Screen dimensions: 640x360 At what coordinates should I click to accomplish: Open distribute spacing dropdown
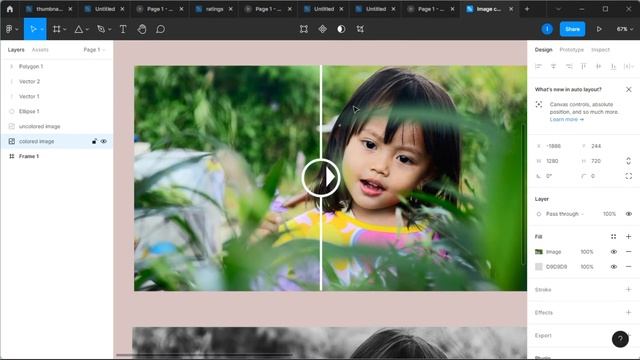pos(629,66)
